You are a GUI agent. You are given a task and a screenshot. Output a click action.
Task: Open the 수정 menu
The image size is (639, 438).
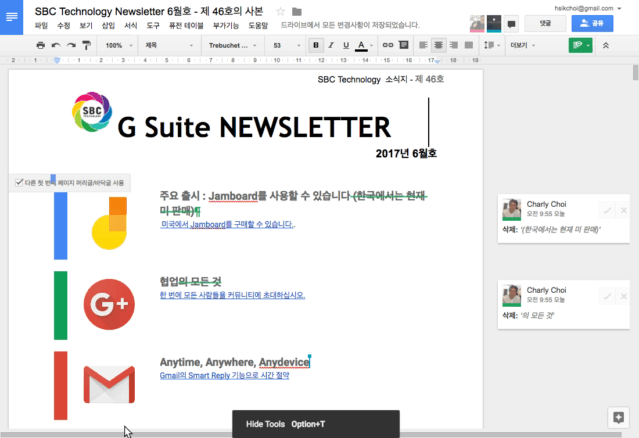click(64, 26)
